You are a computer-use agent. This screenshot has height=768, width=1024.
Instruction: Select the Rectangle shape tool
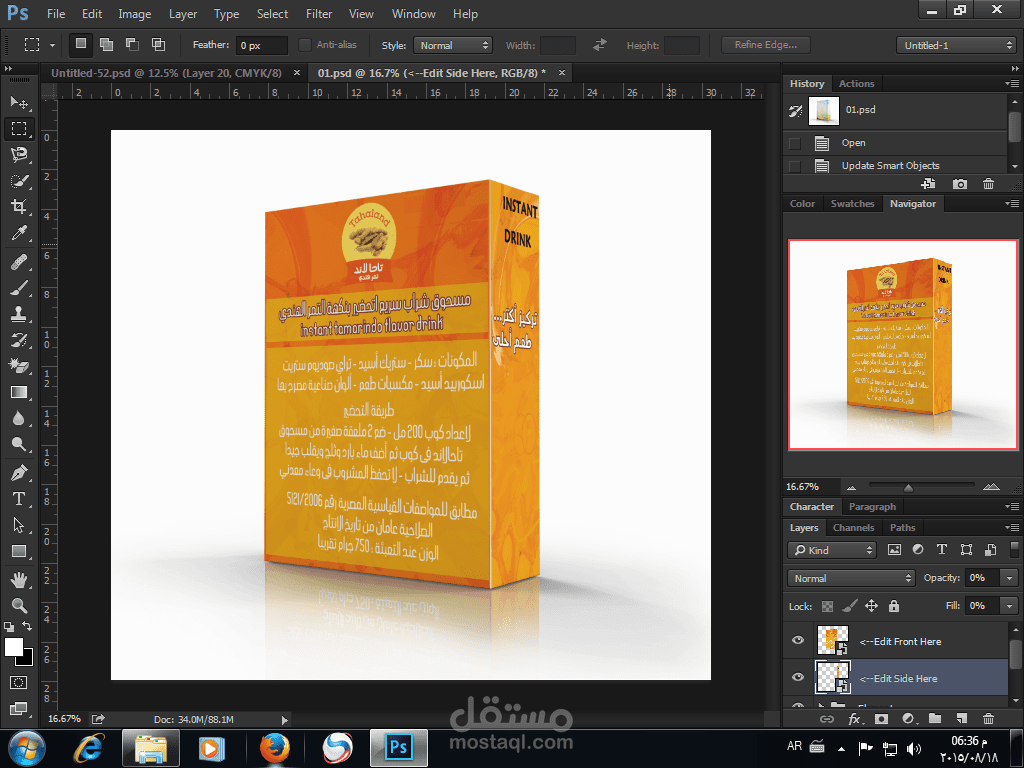tap(19, 551)
